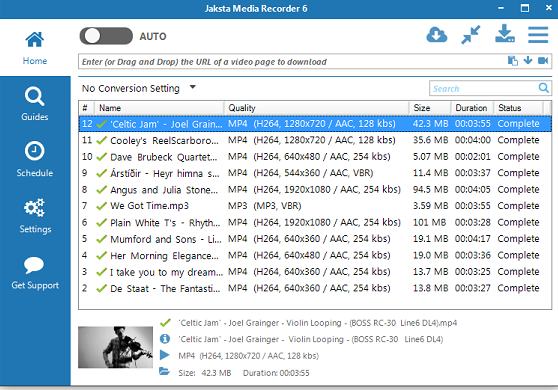
Task: Click the video camera record icon
Action: coord(543,60)
